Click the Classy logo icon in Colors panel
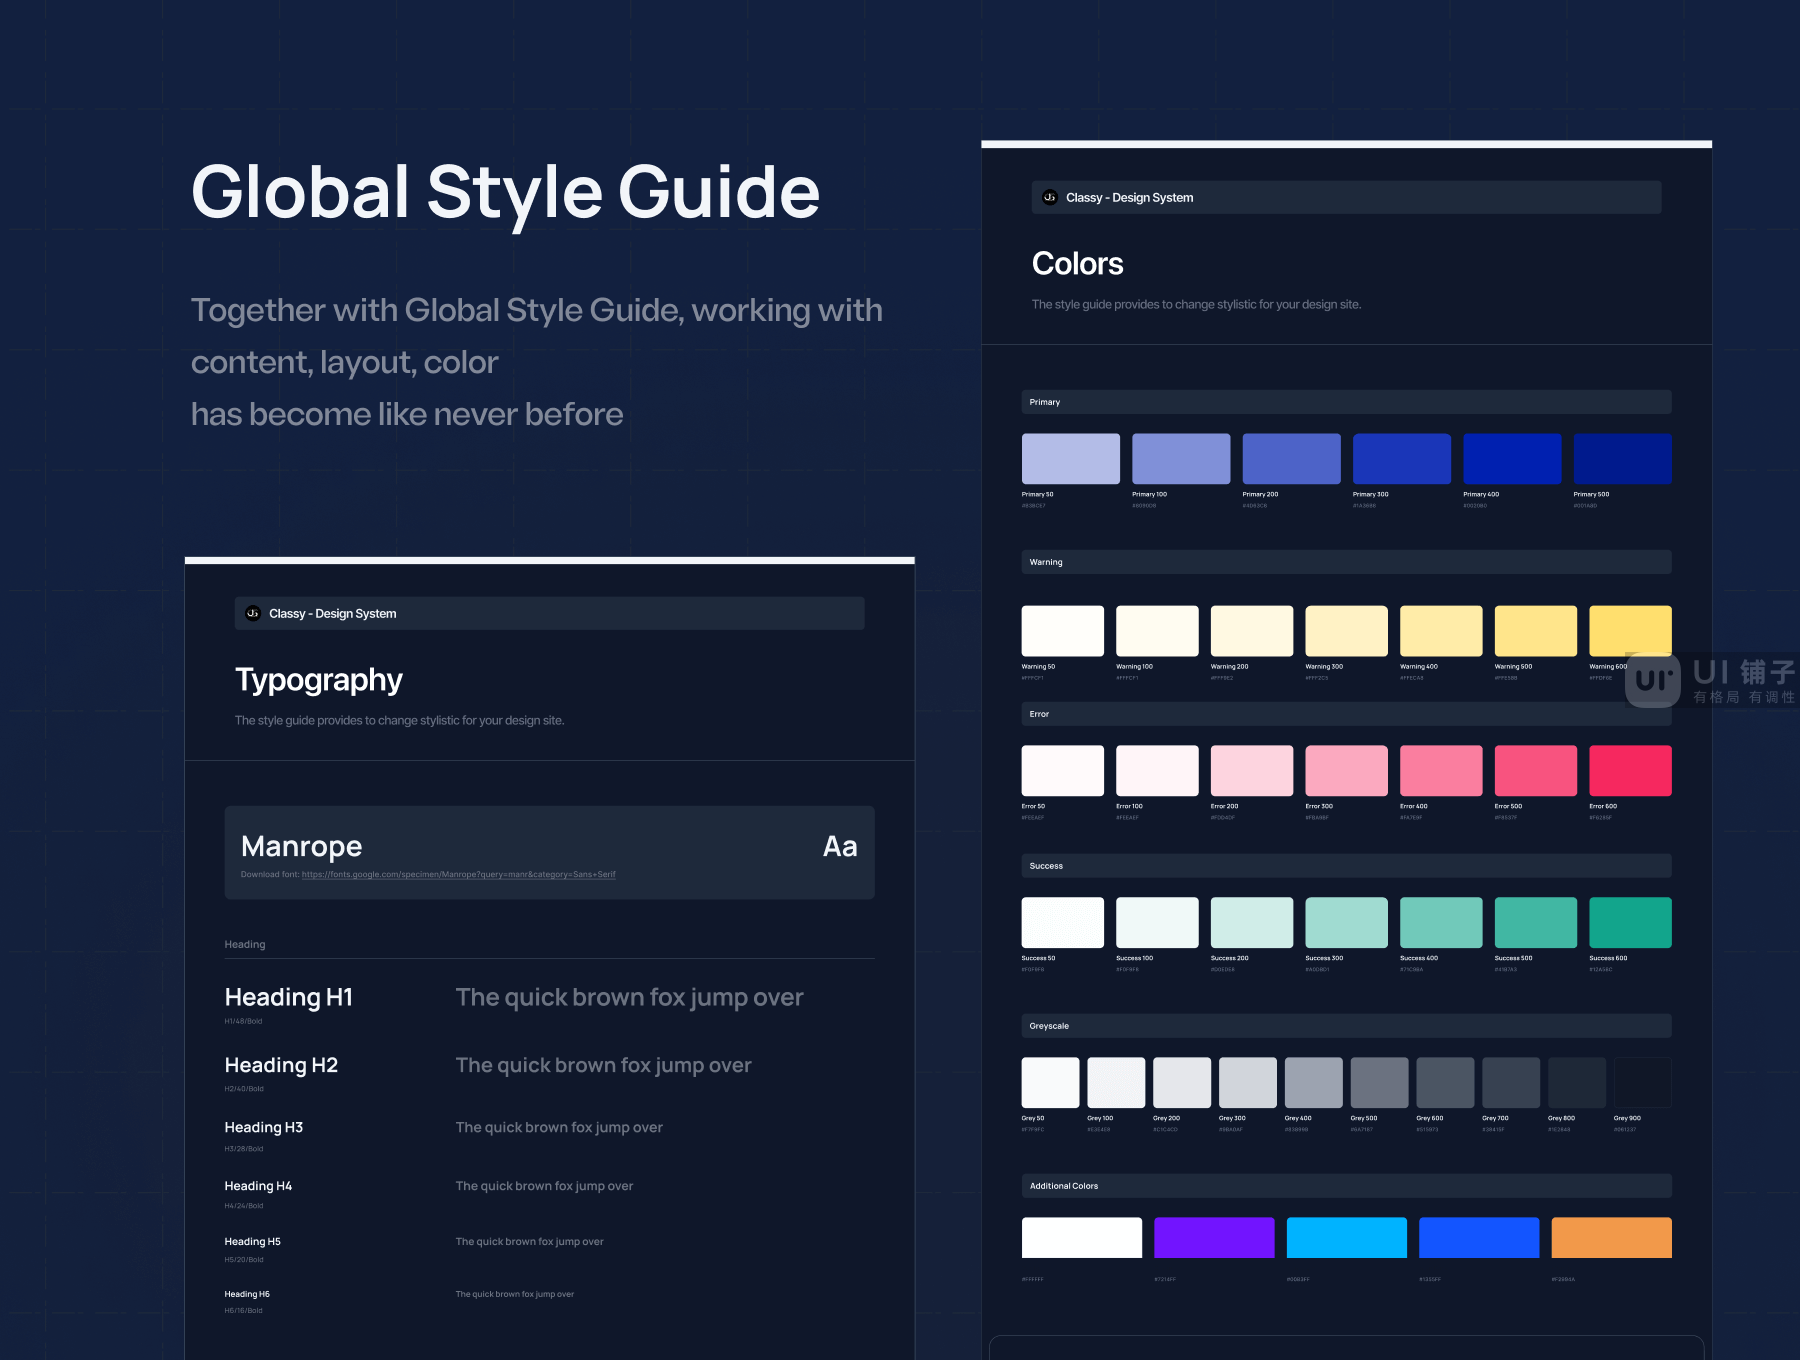1800x1360 pixels. pyautogui.click(x=1049, y=197)
